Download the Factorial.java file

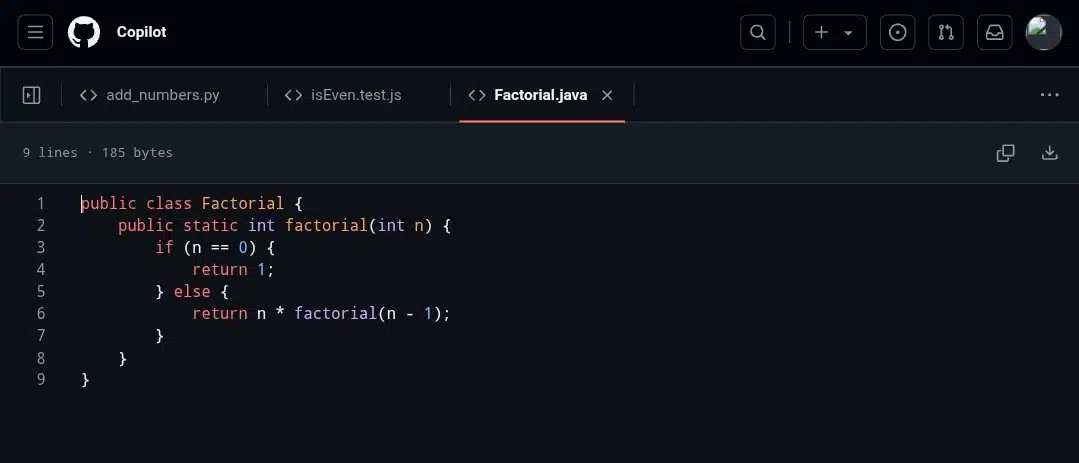tap(1049, 153)
